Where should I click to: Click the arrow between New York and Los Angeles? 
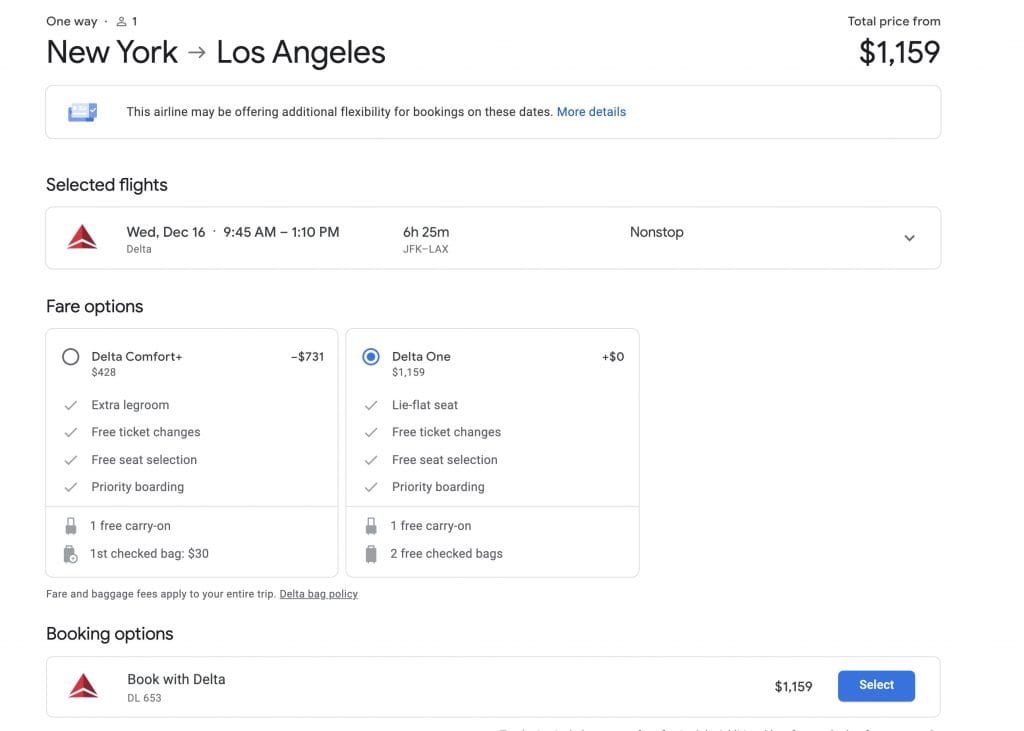[x=197, y=52]
